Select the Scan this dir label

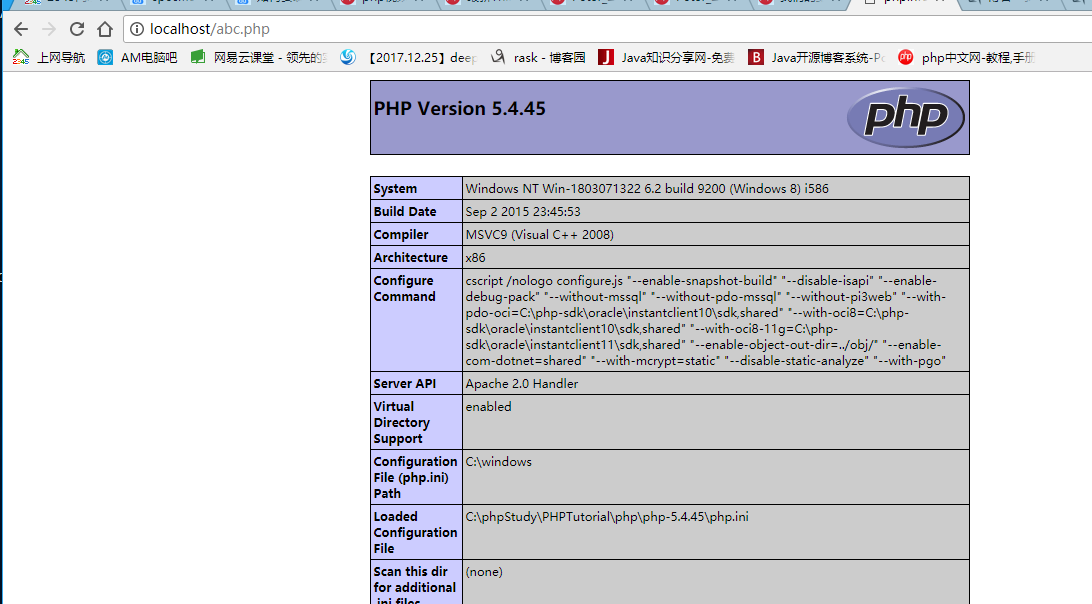tap(416, 584)
